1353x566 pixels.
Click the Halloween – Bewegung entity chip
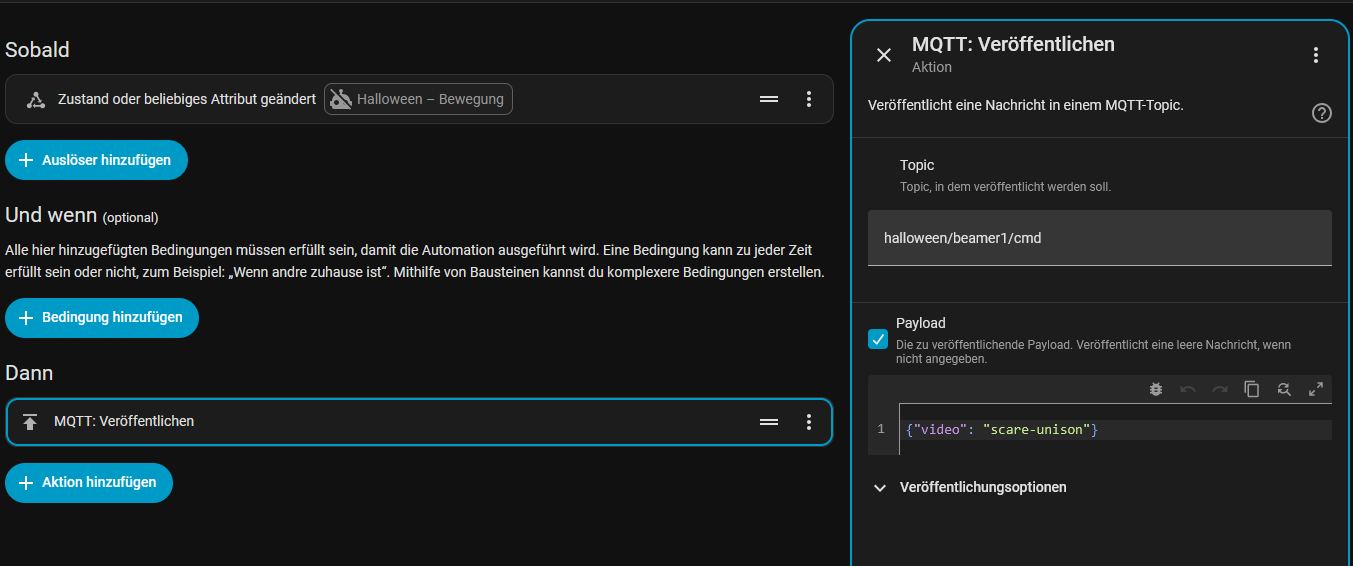418,99
